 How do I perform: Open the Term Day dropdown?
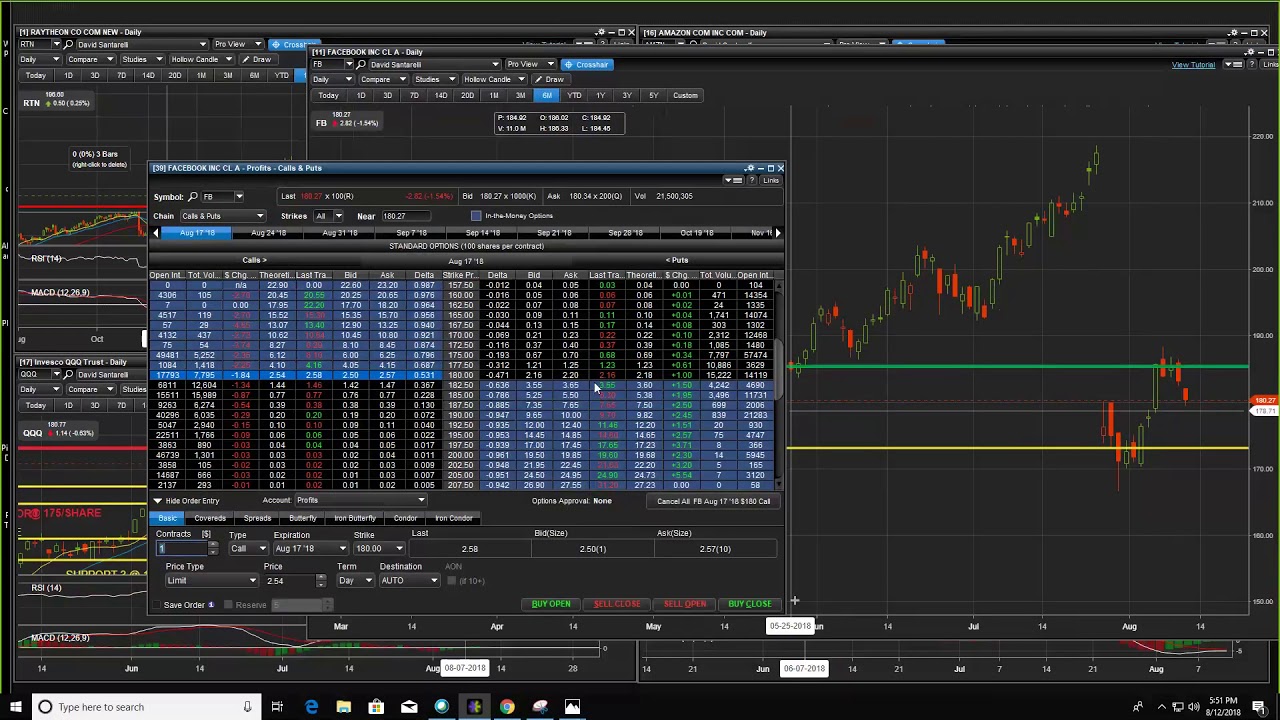click(355, 581)
